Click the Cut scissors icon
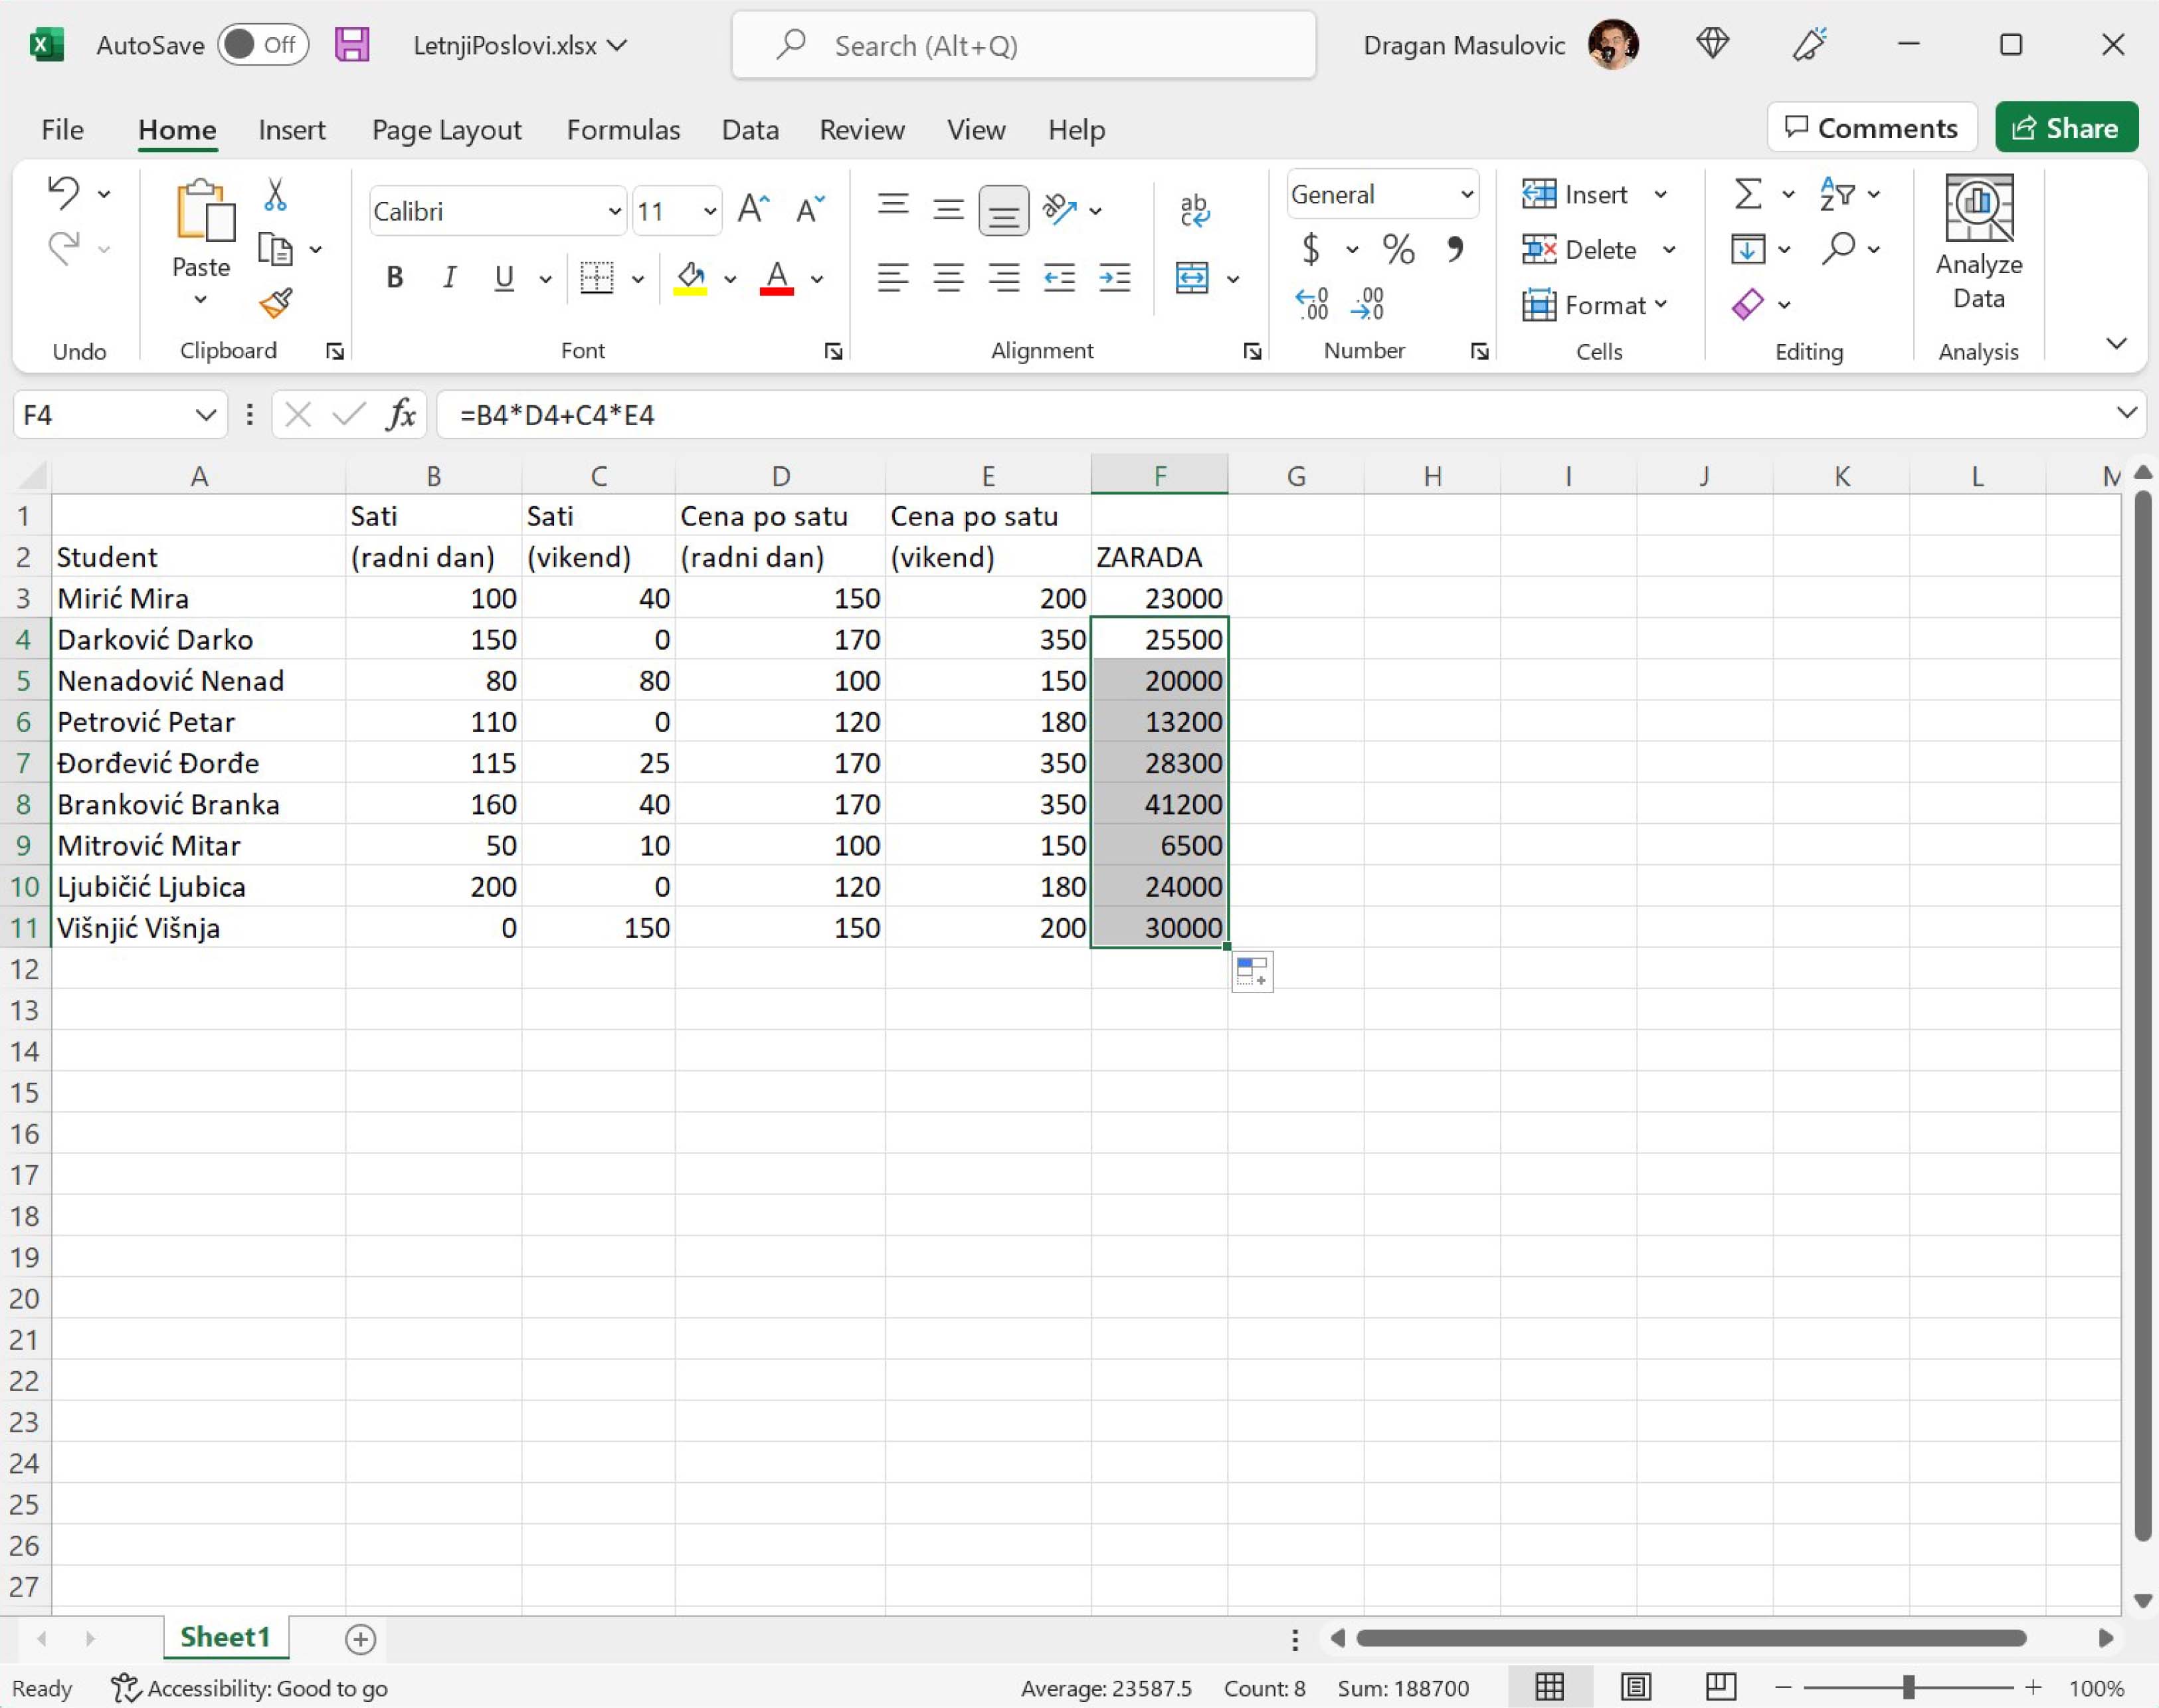The height and width of the screenshot is (1708, 2159). tap(275, 194)
